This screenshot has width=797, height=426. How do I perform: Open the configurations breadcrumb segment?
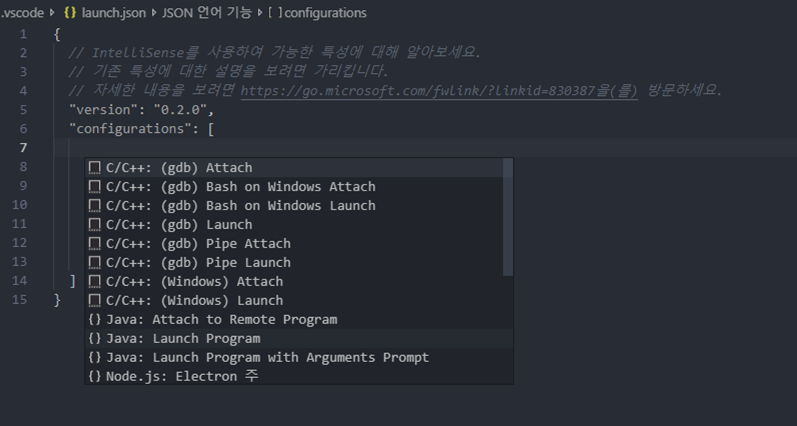pos(317,13)
